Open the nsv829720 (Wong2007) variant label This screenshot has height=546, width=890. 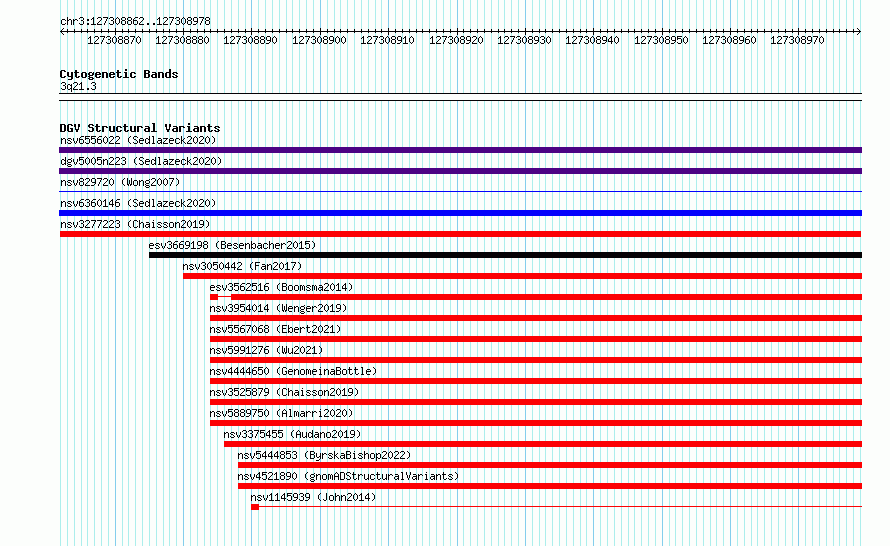(120, 182)
